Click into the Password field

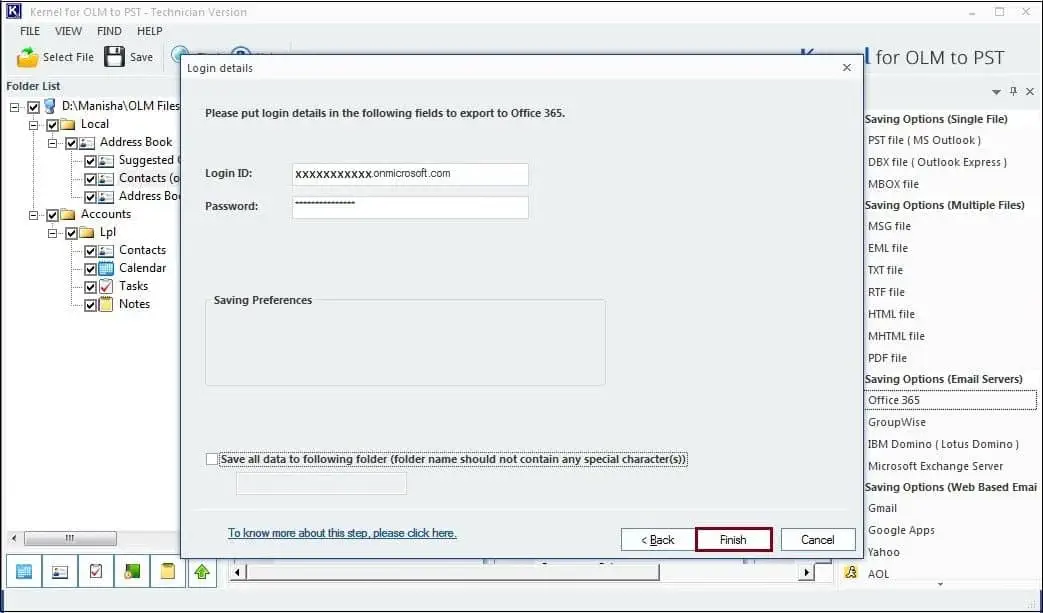410,207
